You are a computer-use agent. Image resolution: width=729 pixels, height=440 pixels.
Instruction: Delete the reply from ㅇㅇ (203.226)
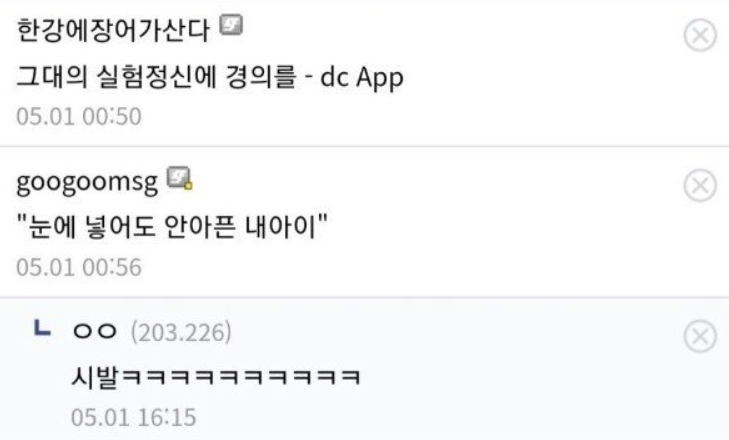(700, 336)
